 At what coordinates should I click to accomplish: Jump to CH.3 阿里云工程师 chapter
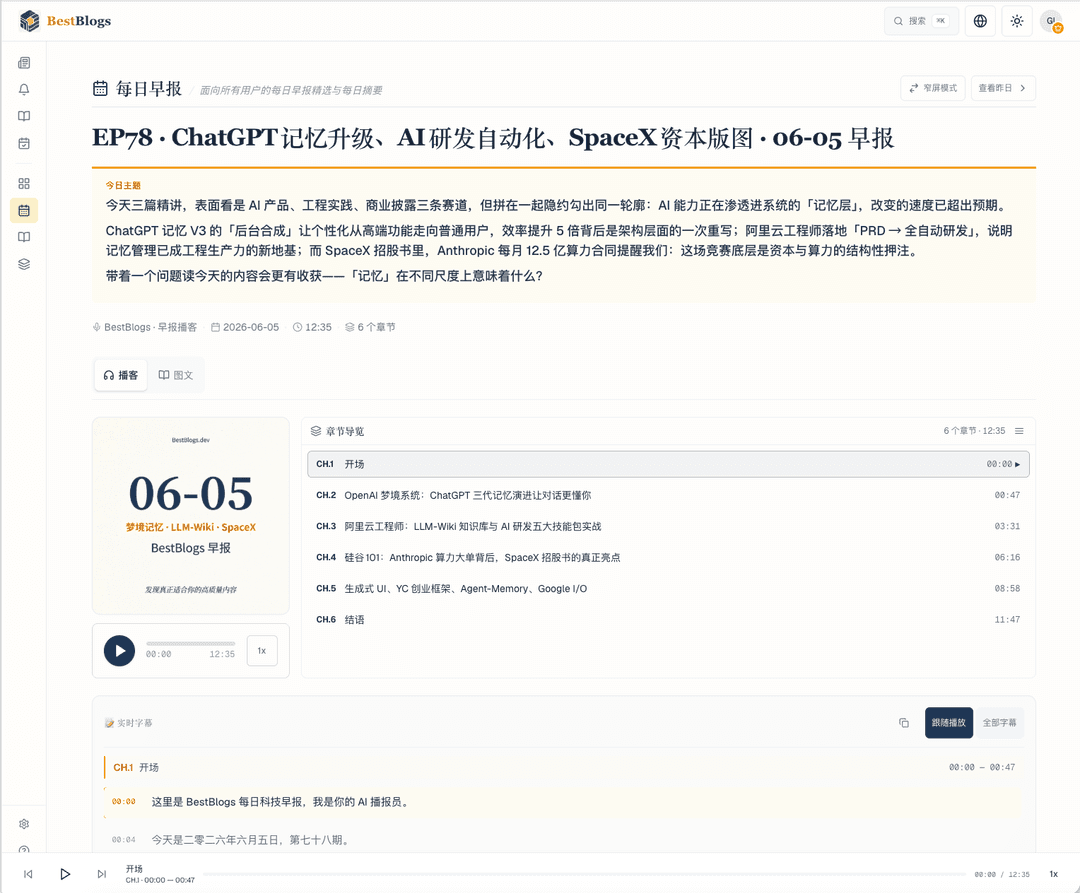tap(668, 526)
